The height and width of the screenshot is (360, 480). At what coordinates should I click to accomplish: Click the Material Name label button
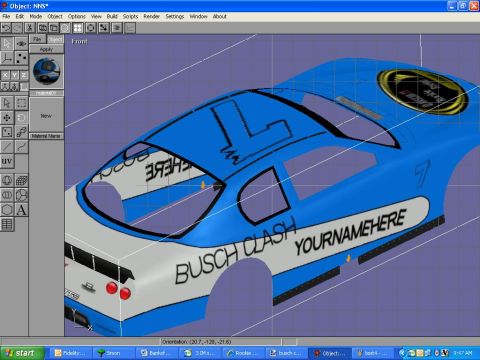point(46,136)
